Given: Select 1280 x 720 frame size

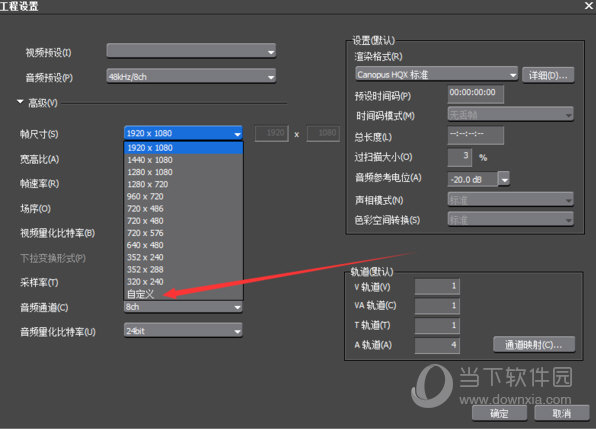Looking at the screenshot, I should click(183, 184).
